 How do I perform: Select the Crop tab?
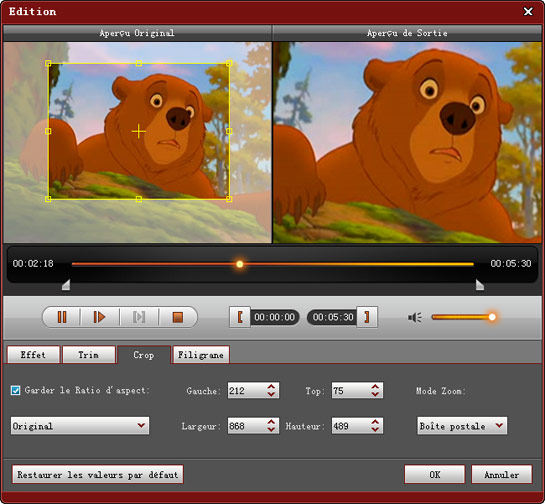(144, 355)
